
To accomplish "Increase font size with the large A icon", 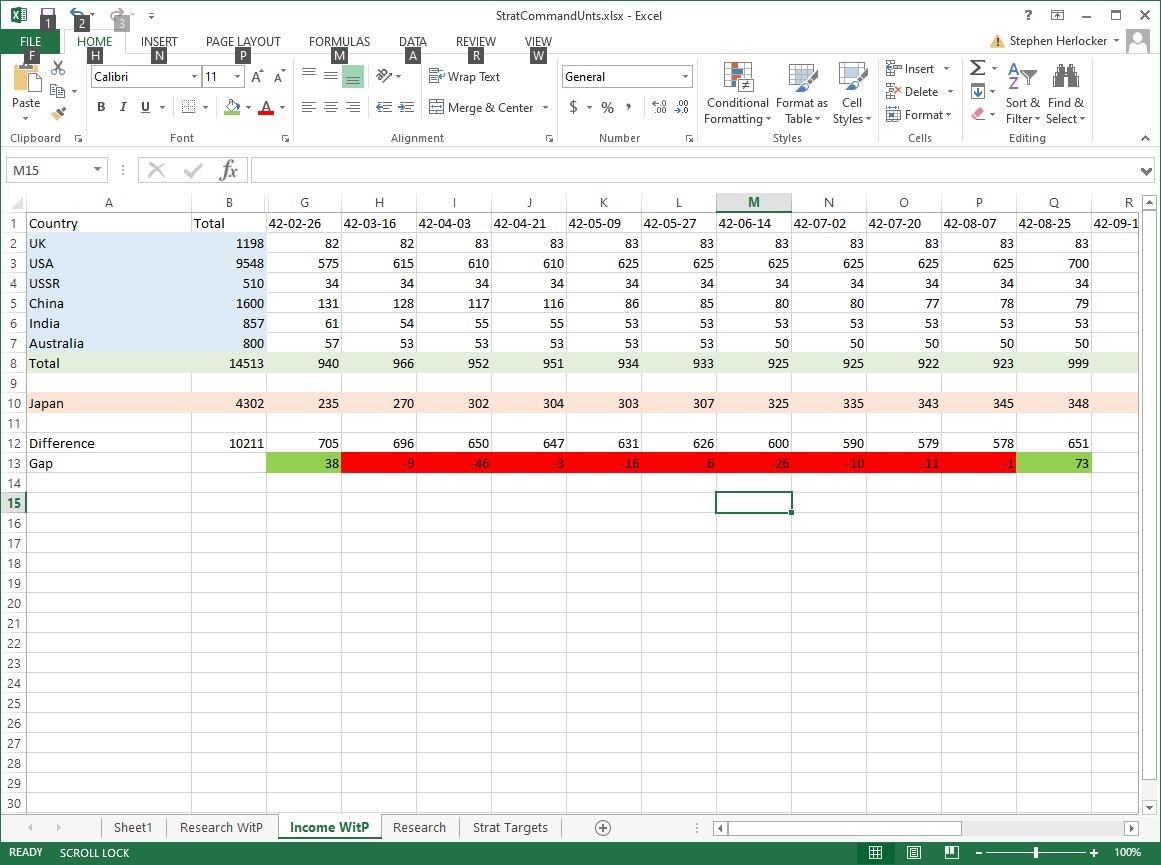I will pyautogui.click(x=257, y=76).
